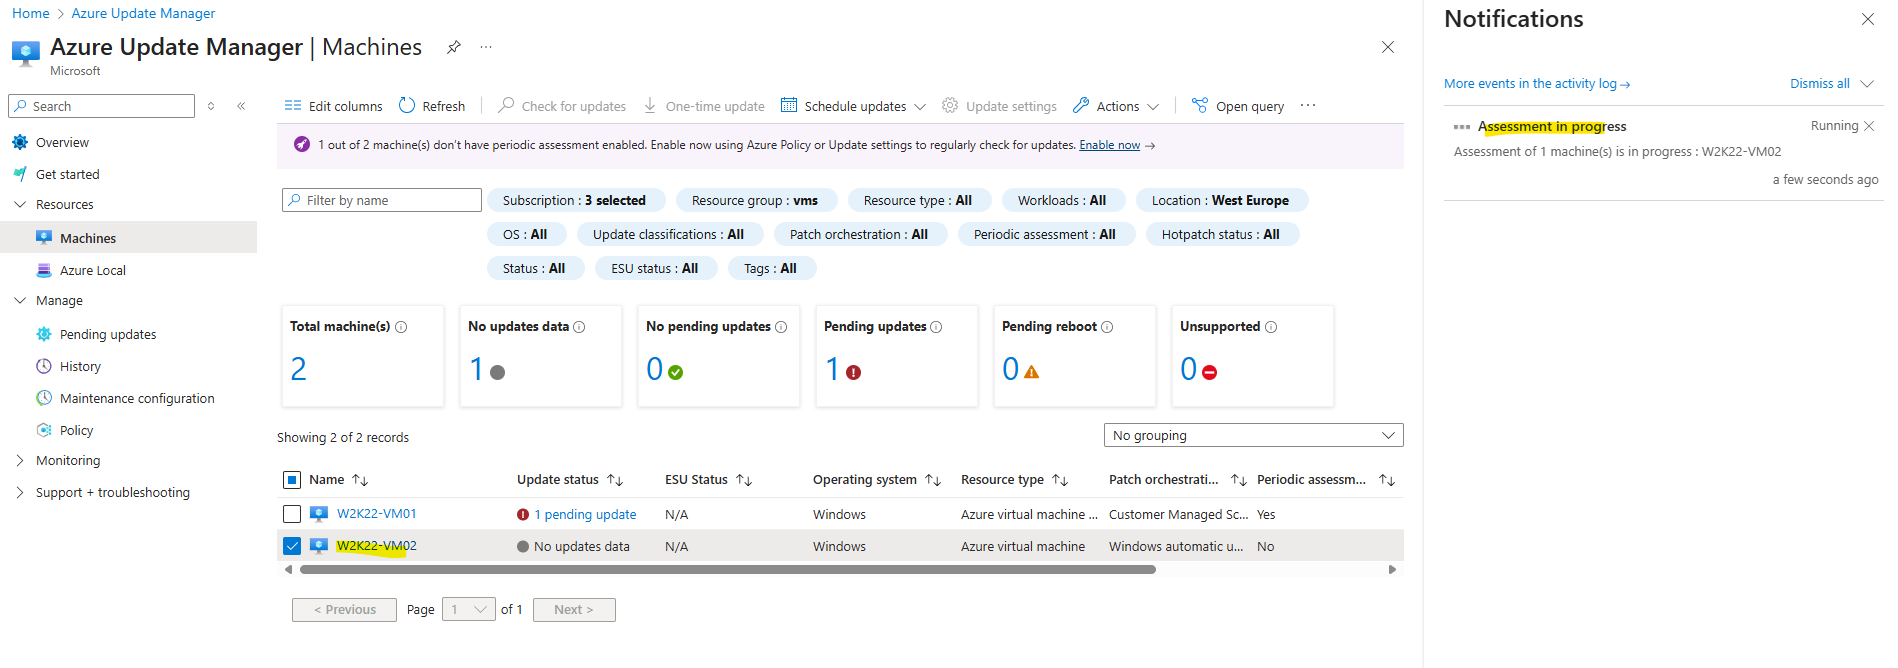Open the Resource group filter pill

point(755,200)
